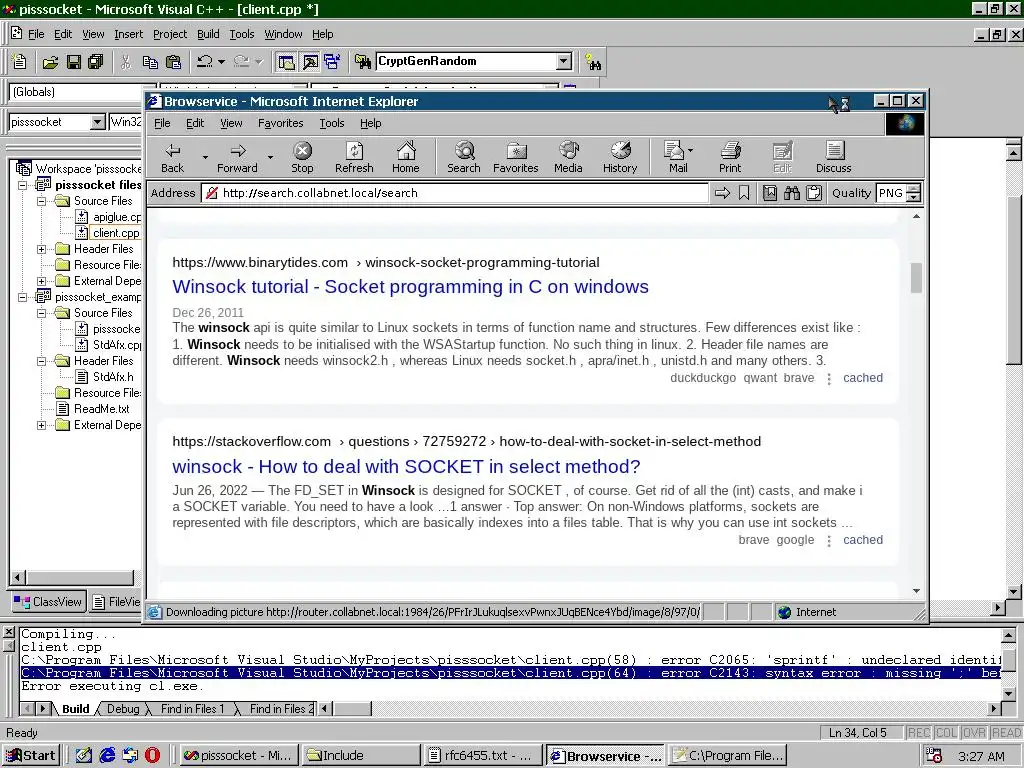Viewport: 1024px width, 768px height.
Task: Click the Undo arrow icon
Action: (205, 62)
